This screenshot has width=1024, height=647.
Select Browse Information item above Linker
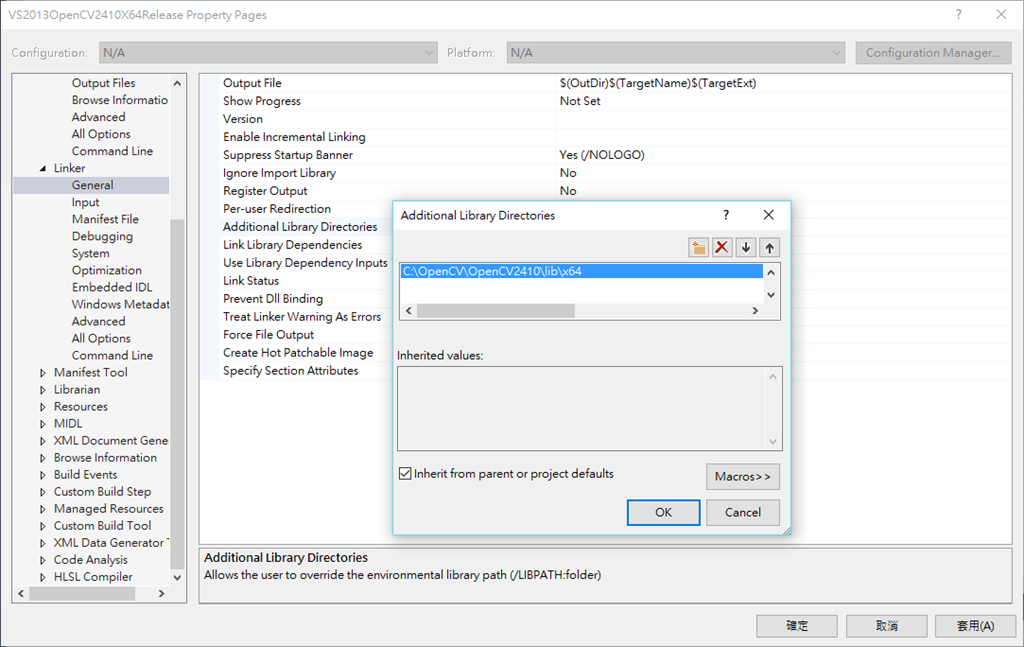[x=120, y=100]
